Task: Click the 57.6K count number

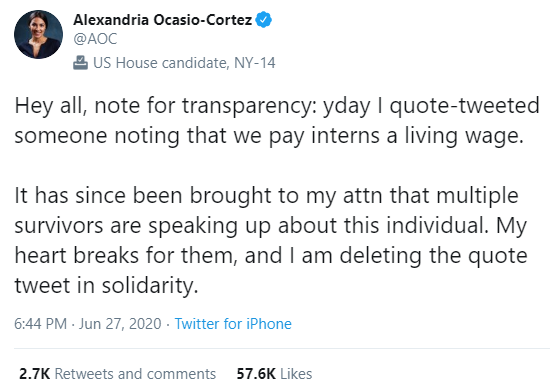Action: tap(256, 374)
